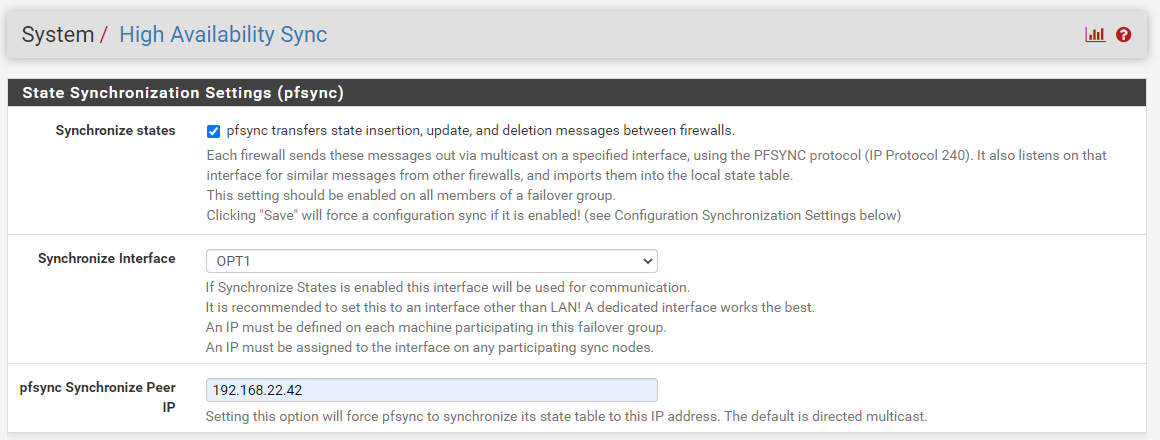
Task: Click the "This setting should be enabled" line
Action: pyautogui.click(x=411, y=195)
